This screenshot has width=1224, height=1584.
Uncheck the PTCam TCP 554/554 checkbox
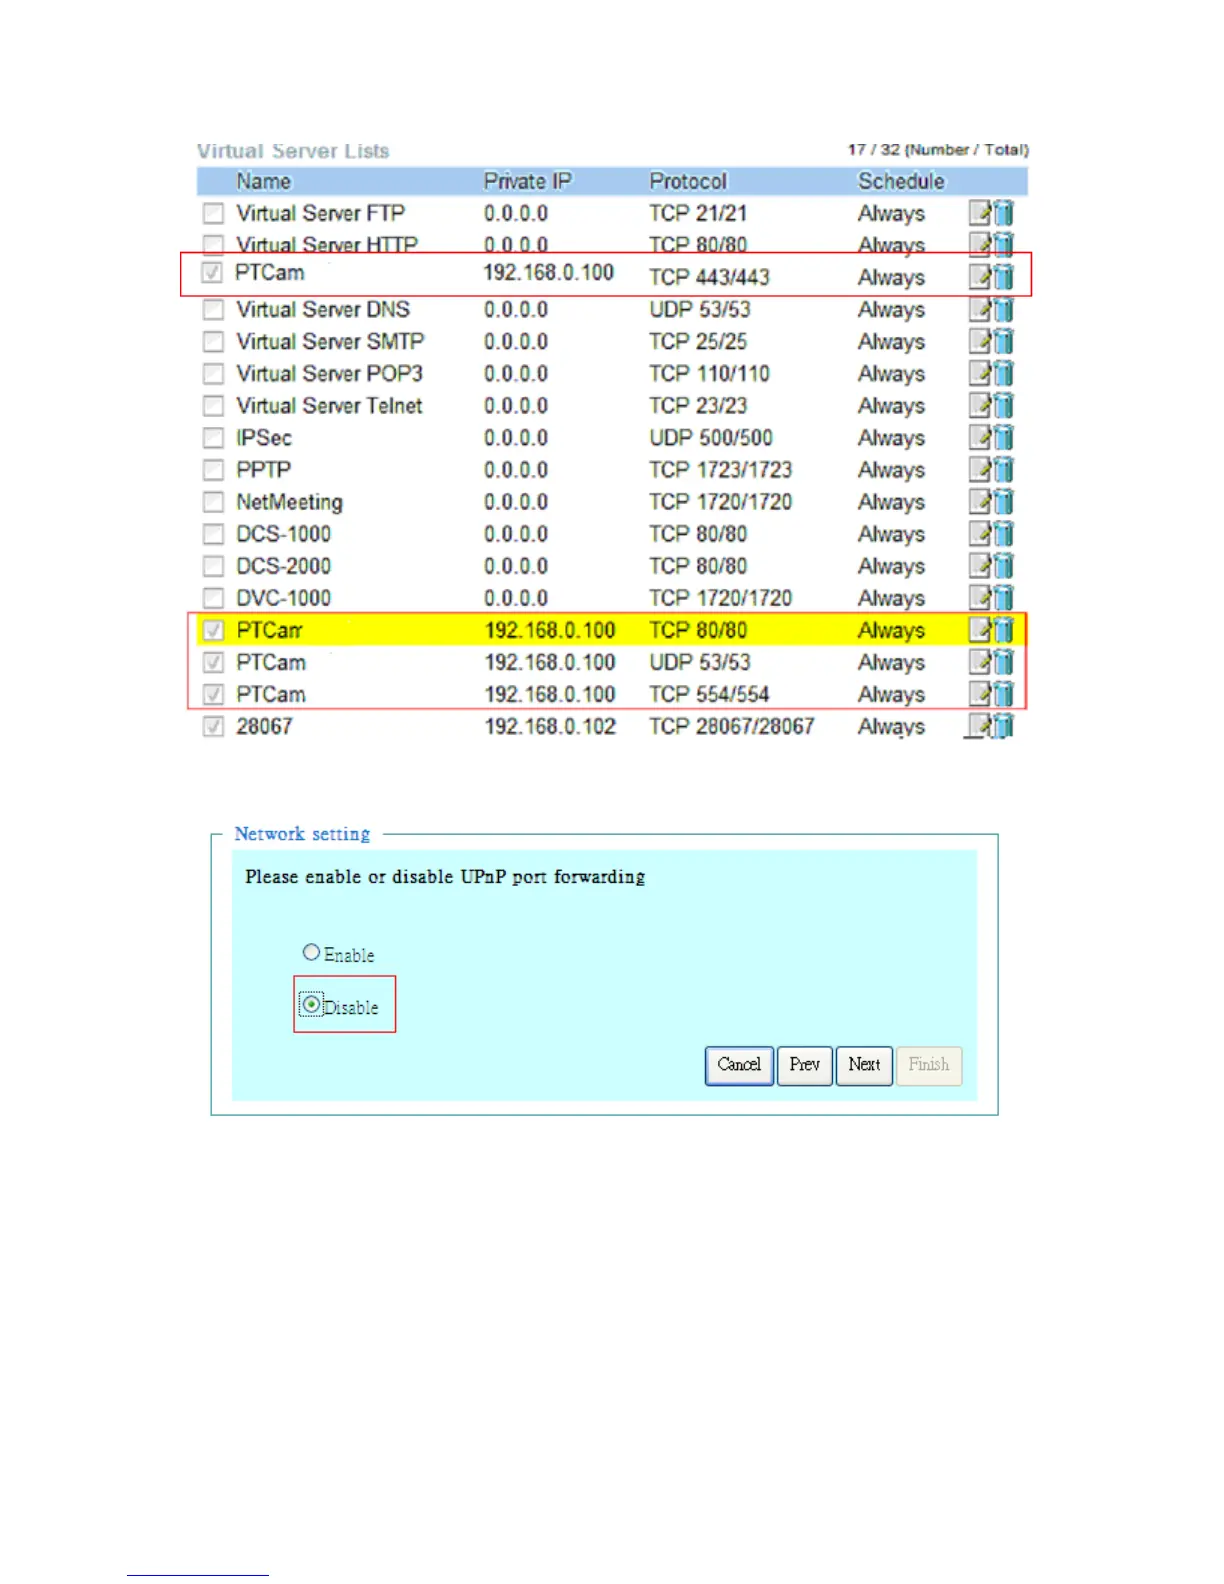[213, 694]
